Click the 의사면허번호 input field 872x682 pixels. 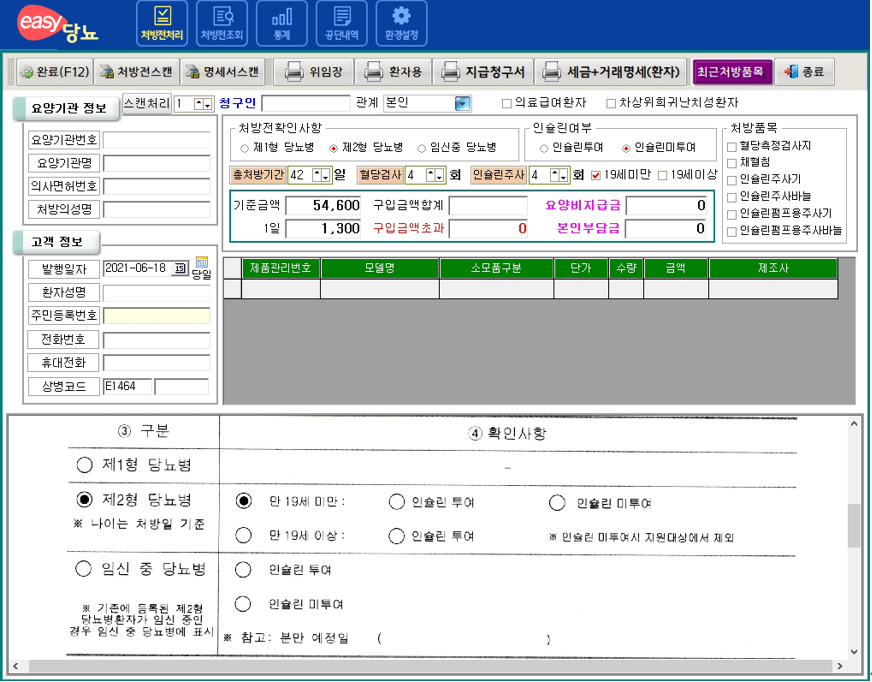click(x=157, y=186)
